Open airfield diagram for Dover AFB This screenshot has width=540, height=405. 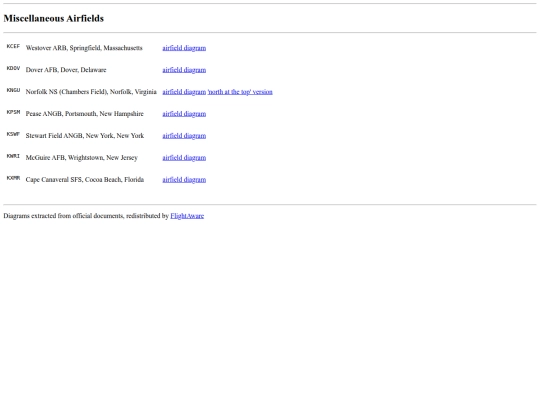click(184, 70)
